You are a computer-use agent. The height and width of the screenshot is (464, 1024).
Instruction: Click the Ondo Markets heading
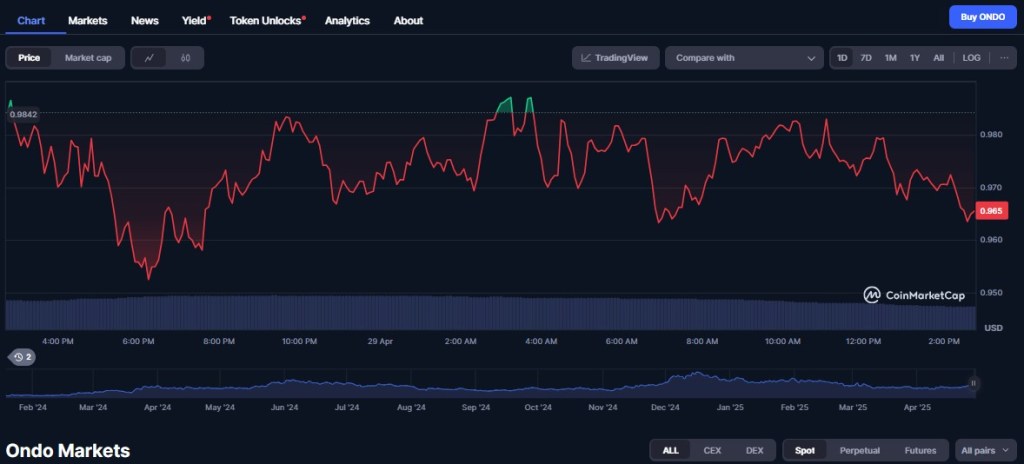(68, 450)
